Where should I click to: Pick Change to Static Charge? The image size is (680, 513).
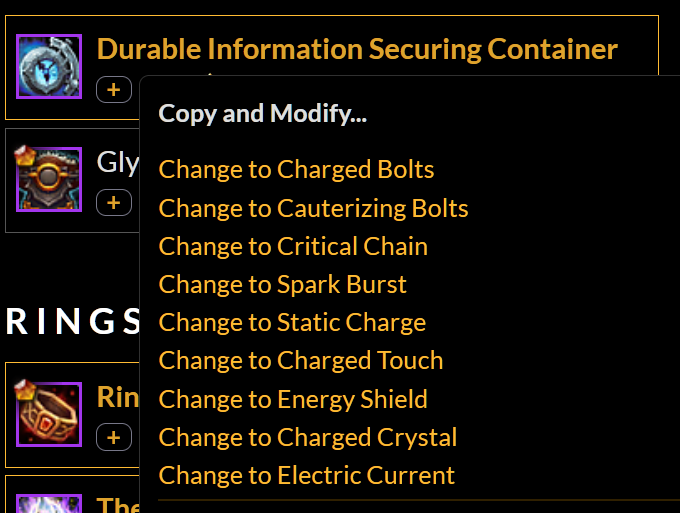point(292,323)
